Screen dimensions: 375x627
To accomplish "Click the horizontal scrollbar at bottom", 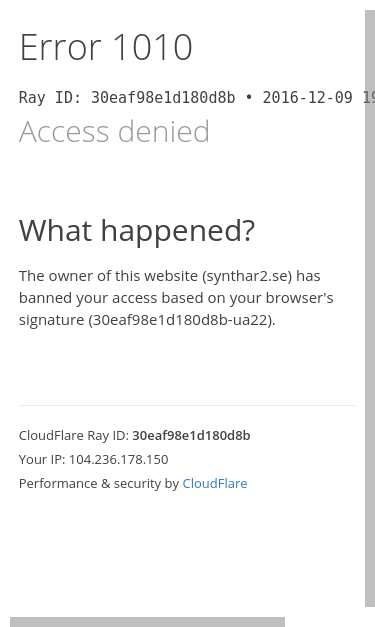I will (148, 622).
